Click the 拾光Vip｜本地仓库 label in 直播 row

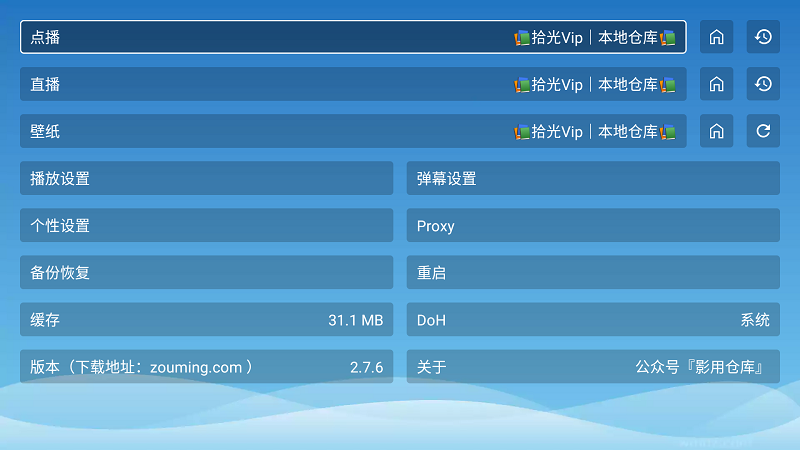coord(595,84)
